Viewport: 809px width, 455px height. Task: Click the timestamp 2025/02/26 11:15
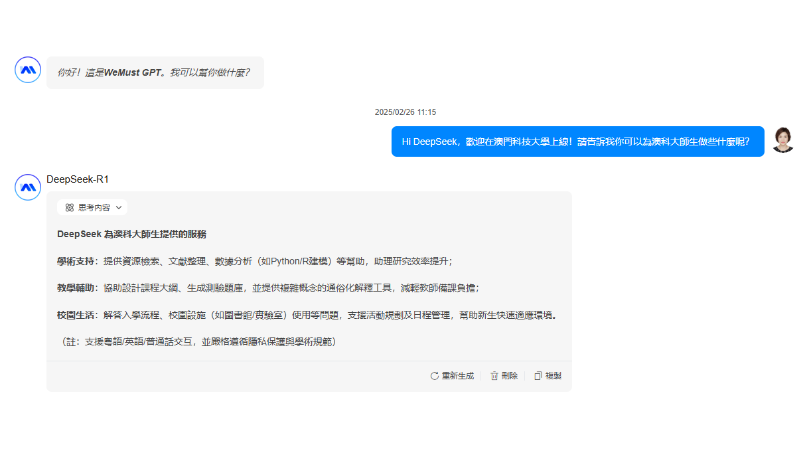pos(406,112)
